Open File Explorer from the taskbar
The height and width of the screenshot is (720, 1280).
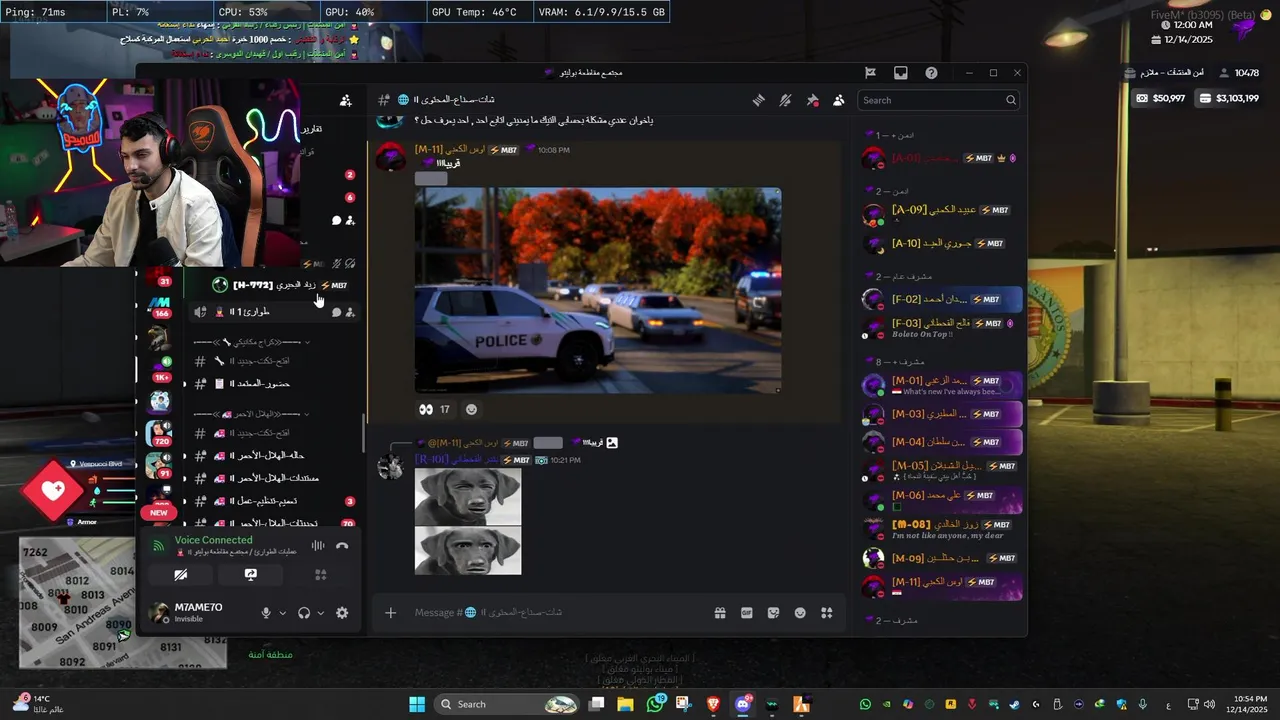point(626,704)
